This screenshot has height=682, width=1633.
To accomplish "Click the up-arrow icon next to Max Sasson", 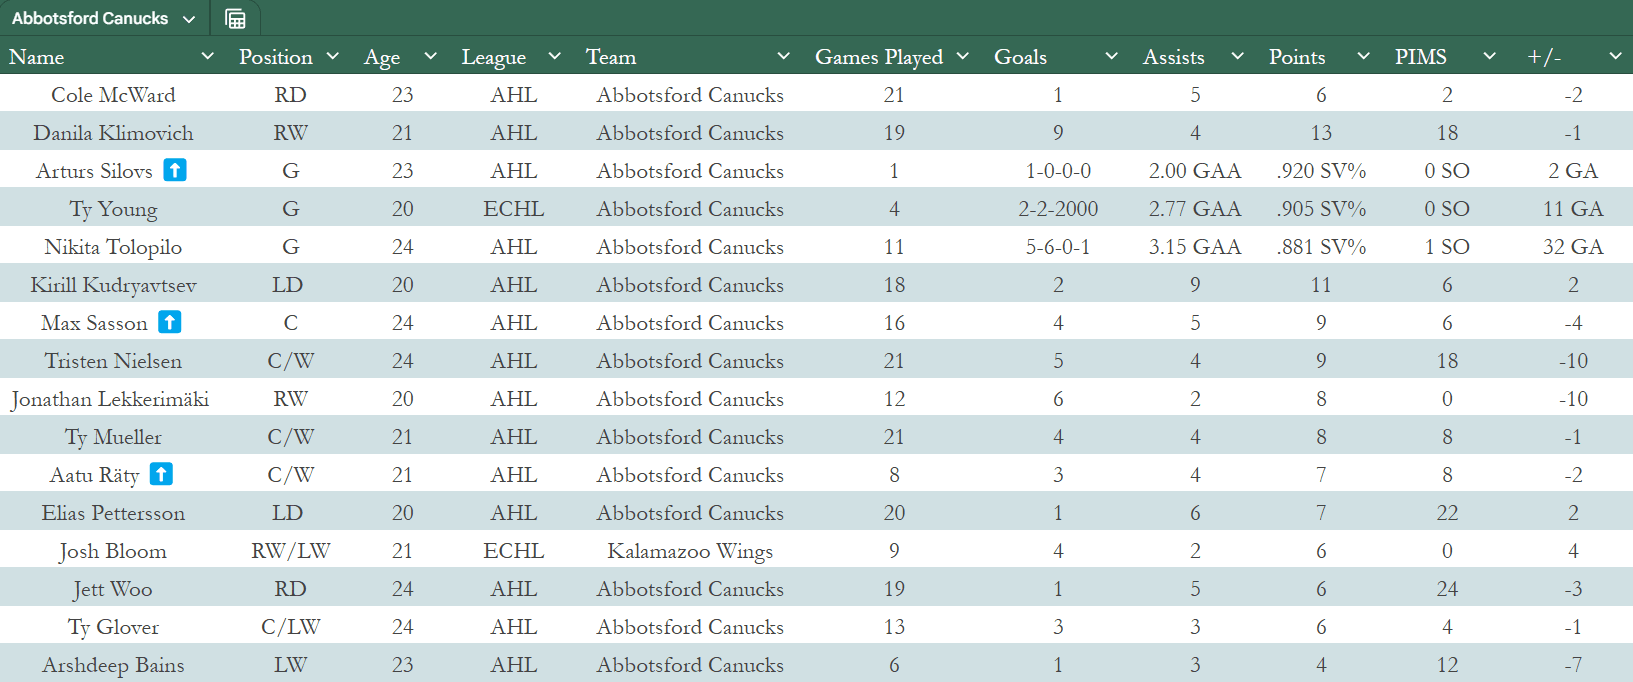I will click(170, 322).
